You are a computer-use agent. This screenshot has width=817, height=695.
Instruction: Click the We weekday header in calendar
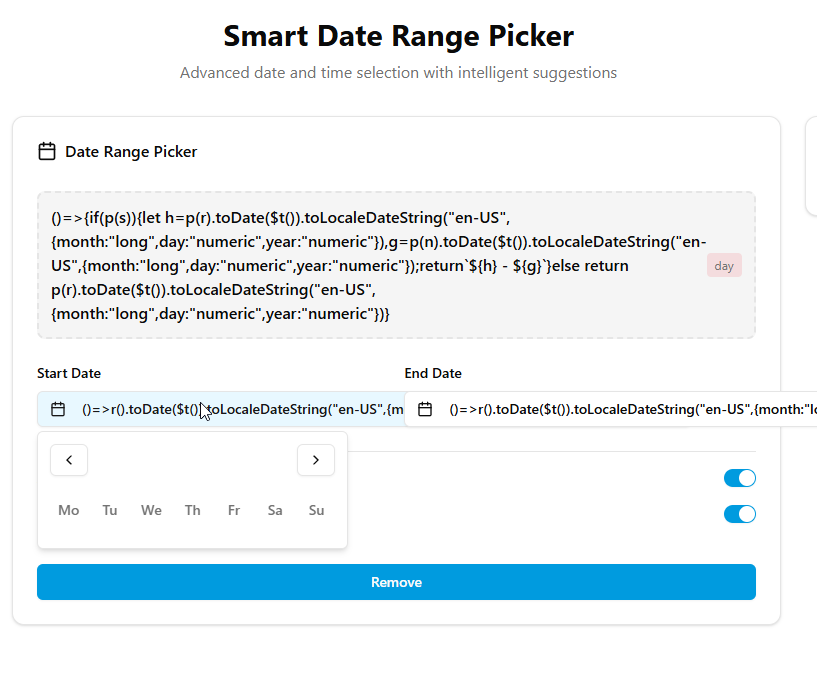tap(151, 511)
